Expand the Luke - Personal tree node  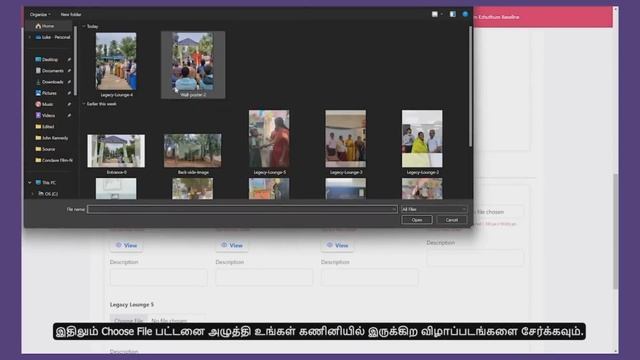coord(29,37)
